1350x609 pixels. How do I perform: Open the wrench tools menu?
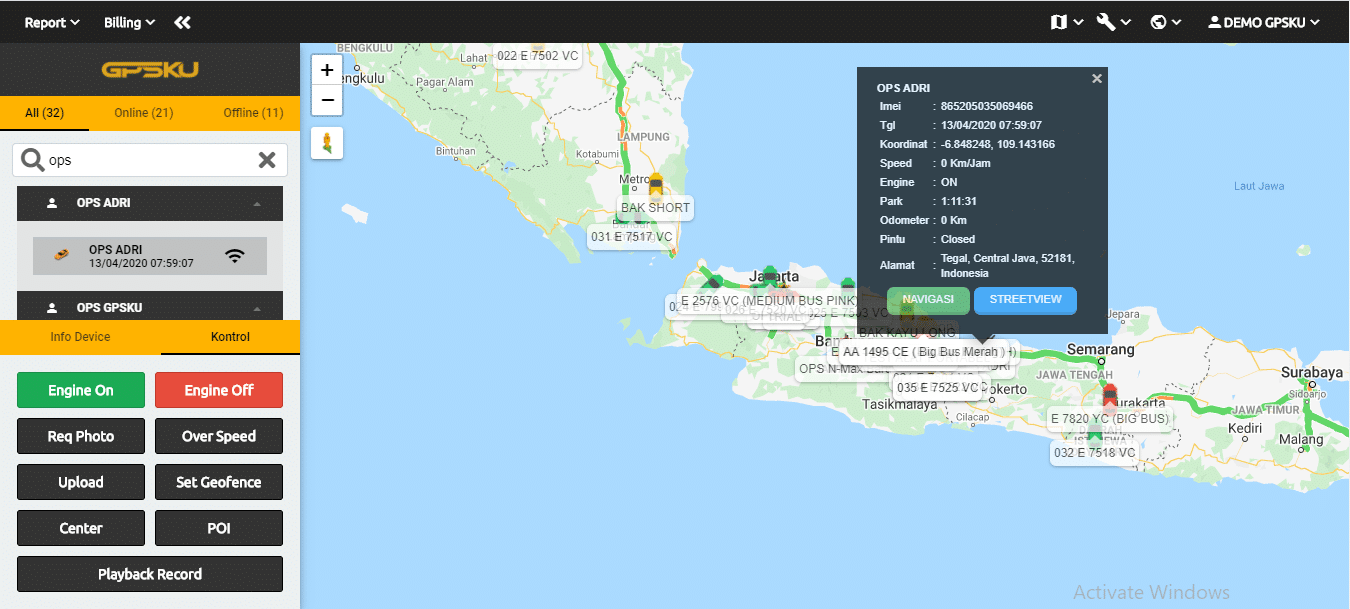[1112, 22]
